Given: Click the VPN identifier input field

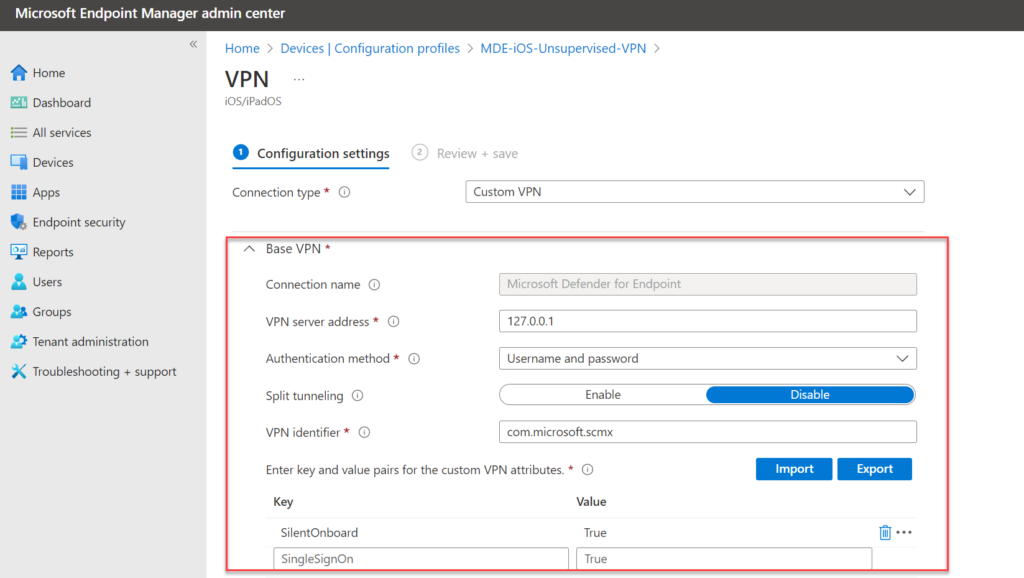Looking at the screenshot, I should pyautogui.click(x=708, y=432).
